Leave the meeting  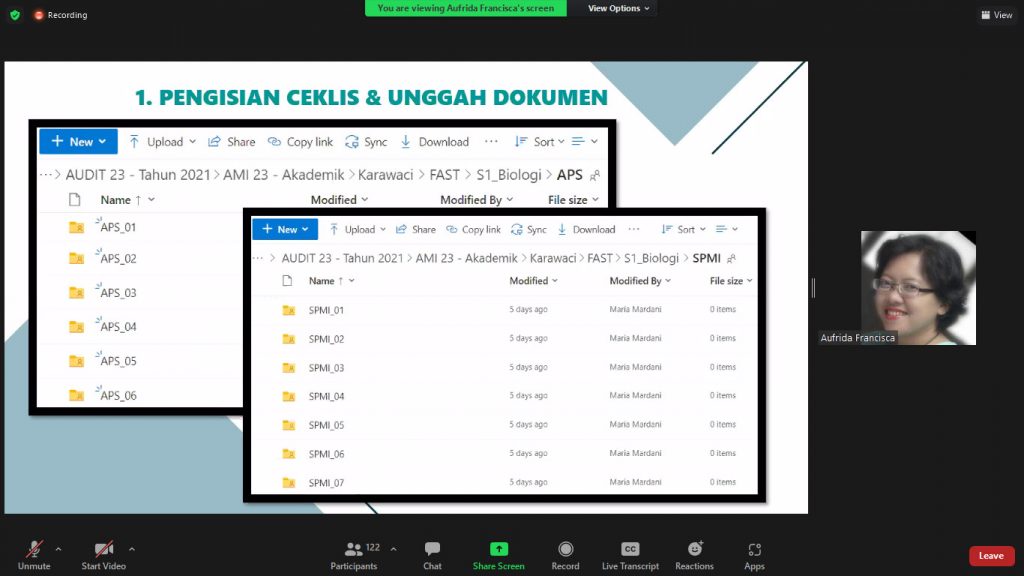pyautogui.click(x=991, y=556)
